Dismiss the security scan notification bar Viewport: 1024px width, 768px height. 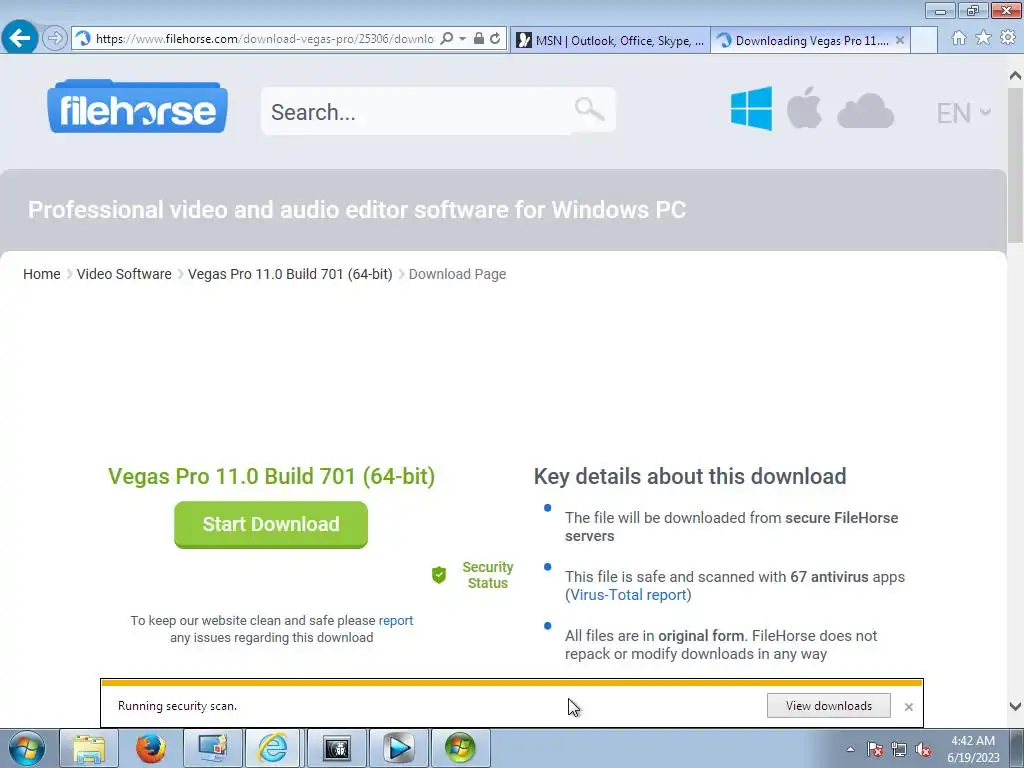pos(908,707)
